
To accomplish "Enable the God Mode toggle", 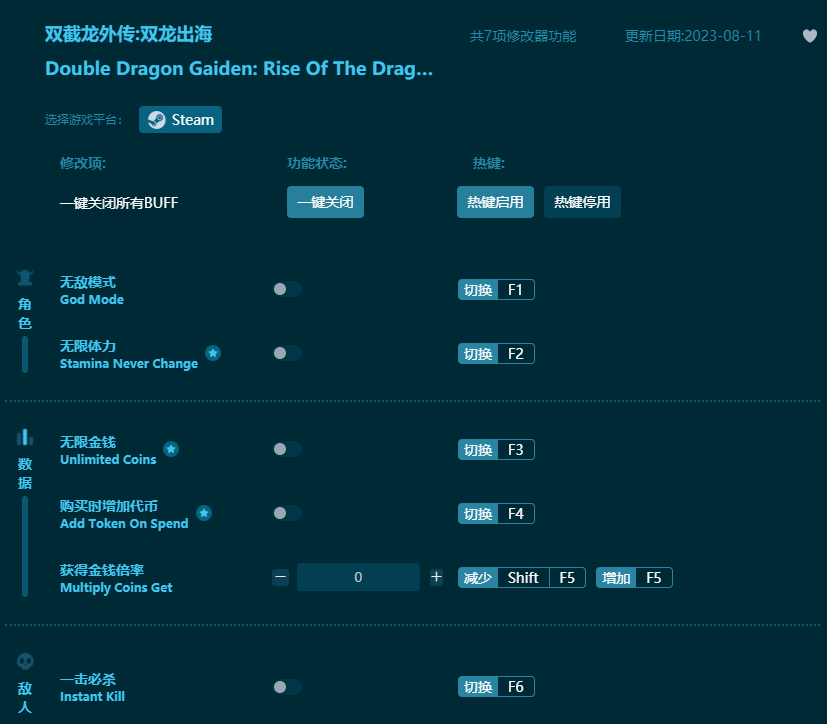I will click(x=287, y=287).
